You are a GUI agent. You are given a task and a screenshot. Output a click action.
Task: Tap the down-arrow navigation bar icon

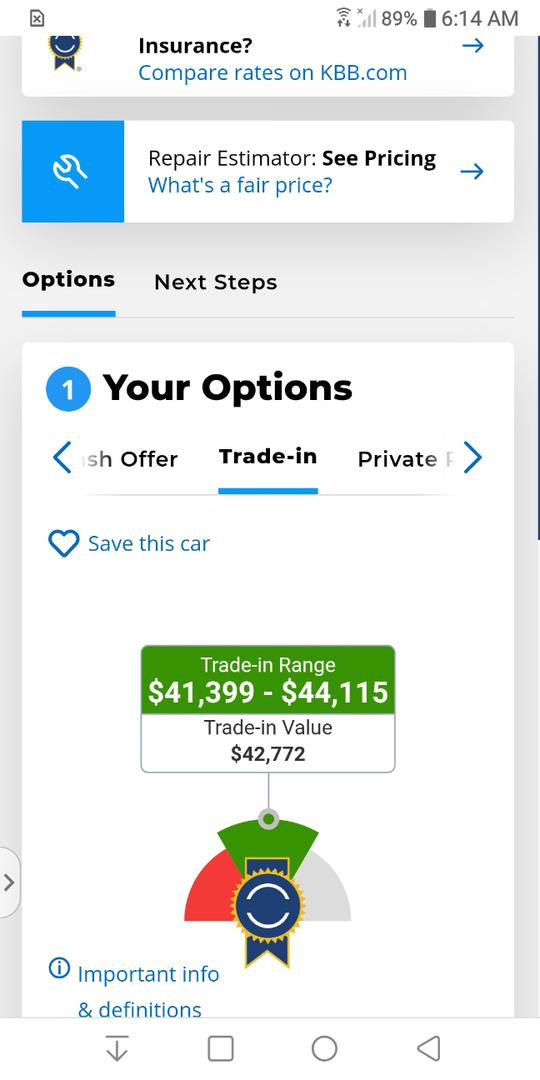coord(116,1048)
